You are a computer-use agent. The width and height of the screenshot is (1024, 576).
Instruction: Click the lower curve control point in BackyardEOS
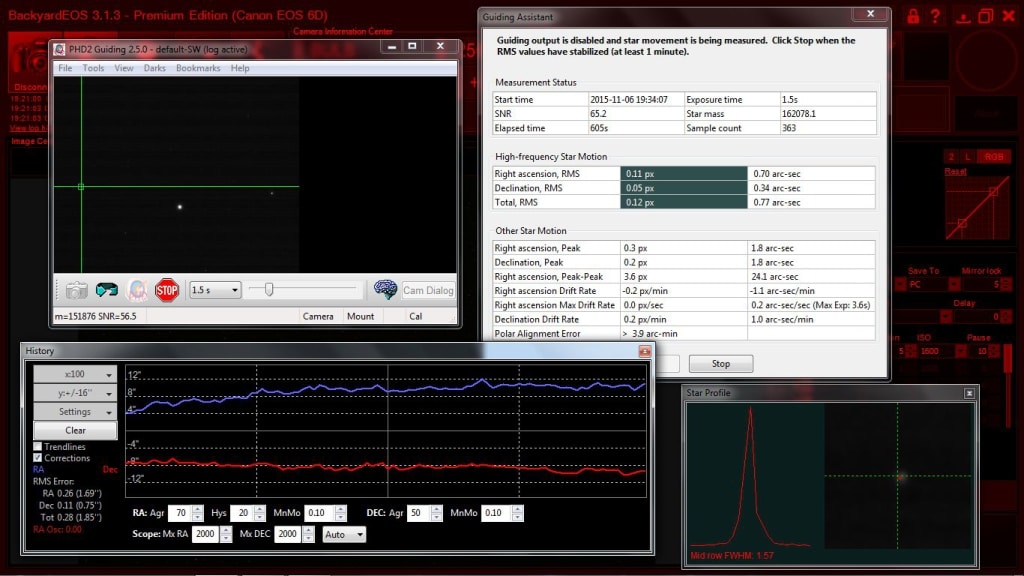click(x=962, y=223)
